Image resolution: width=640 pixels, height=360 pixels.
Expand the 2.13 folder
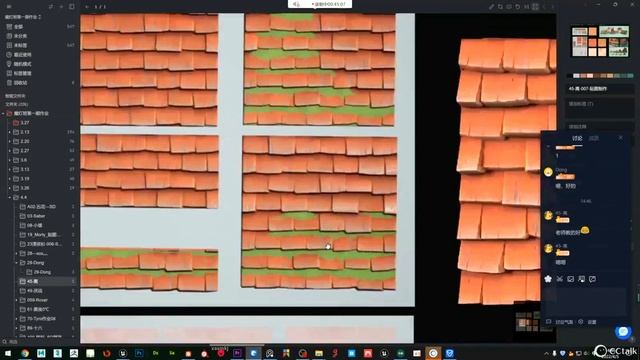pyautogui.click(x=10, y=132)
